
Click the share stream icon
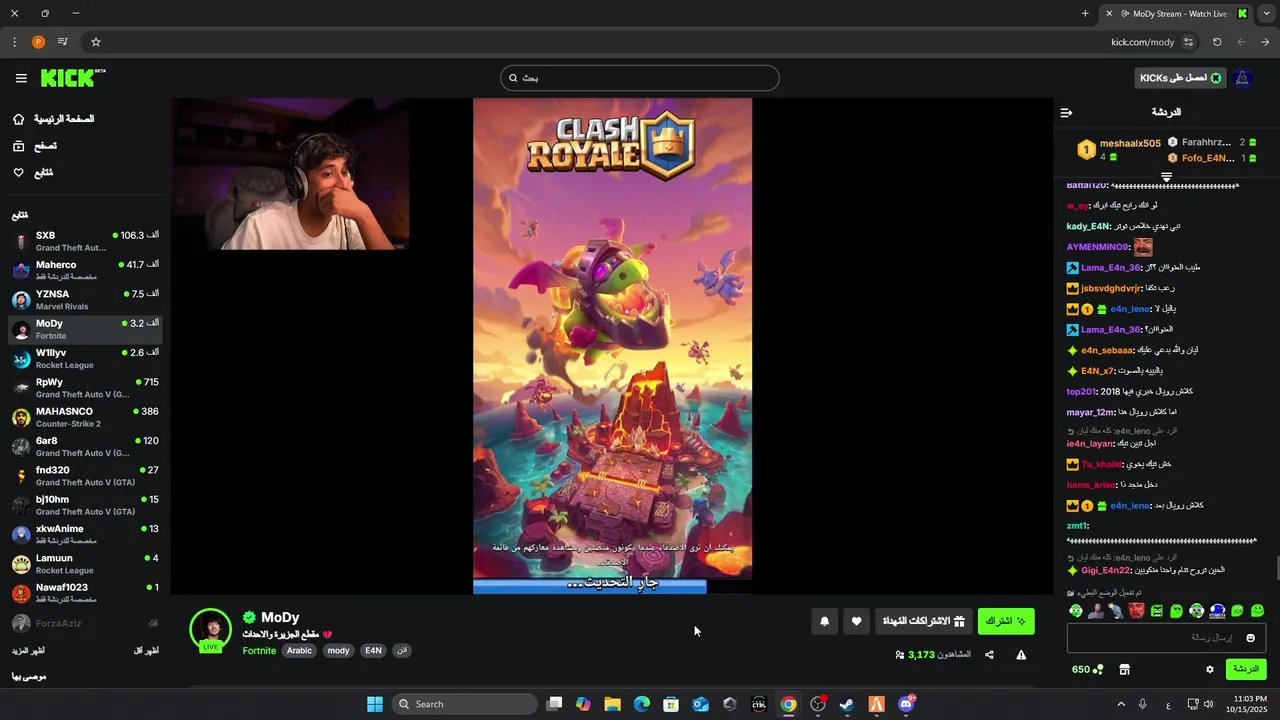(989, 655)
